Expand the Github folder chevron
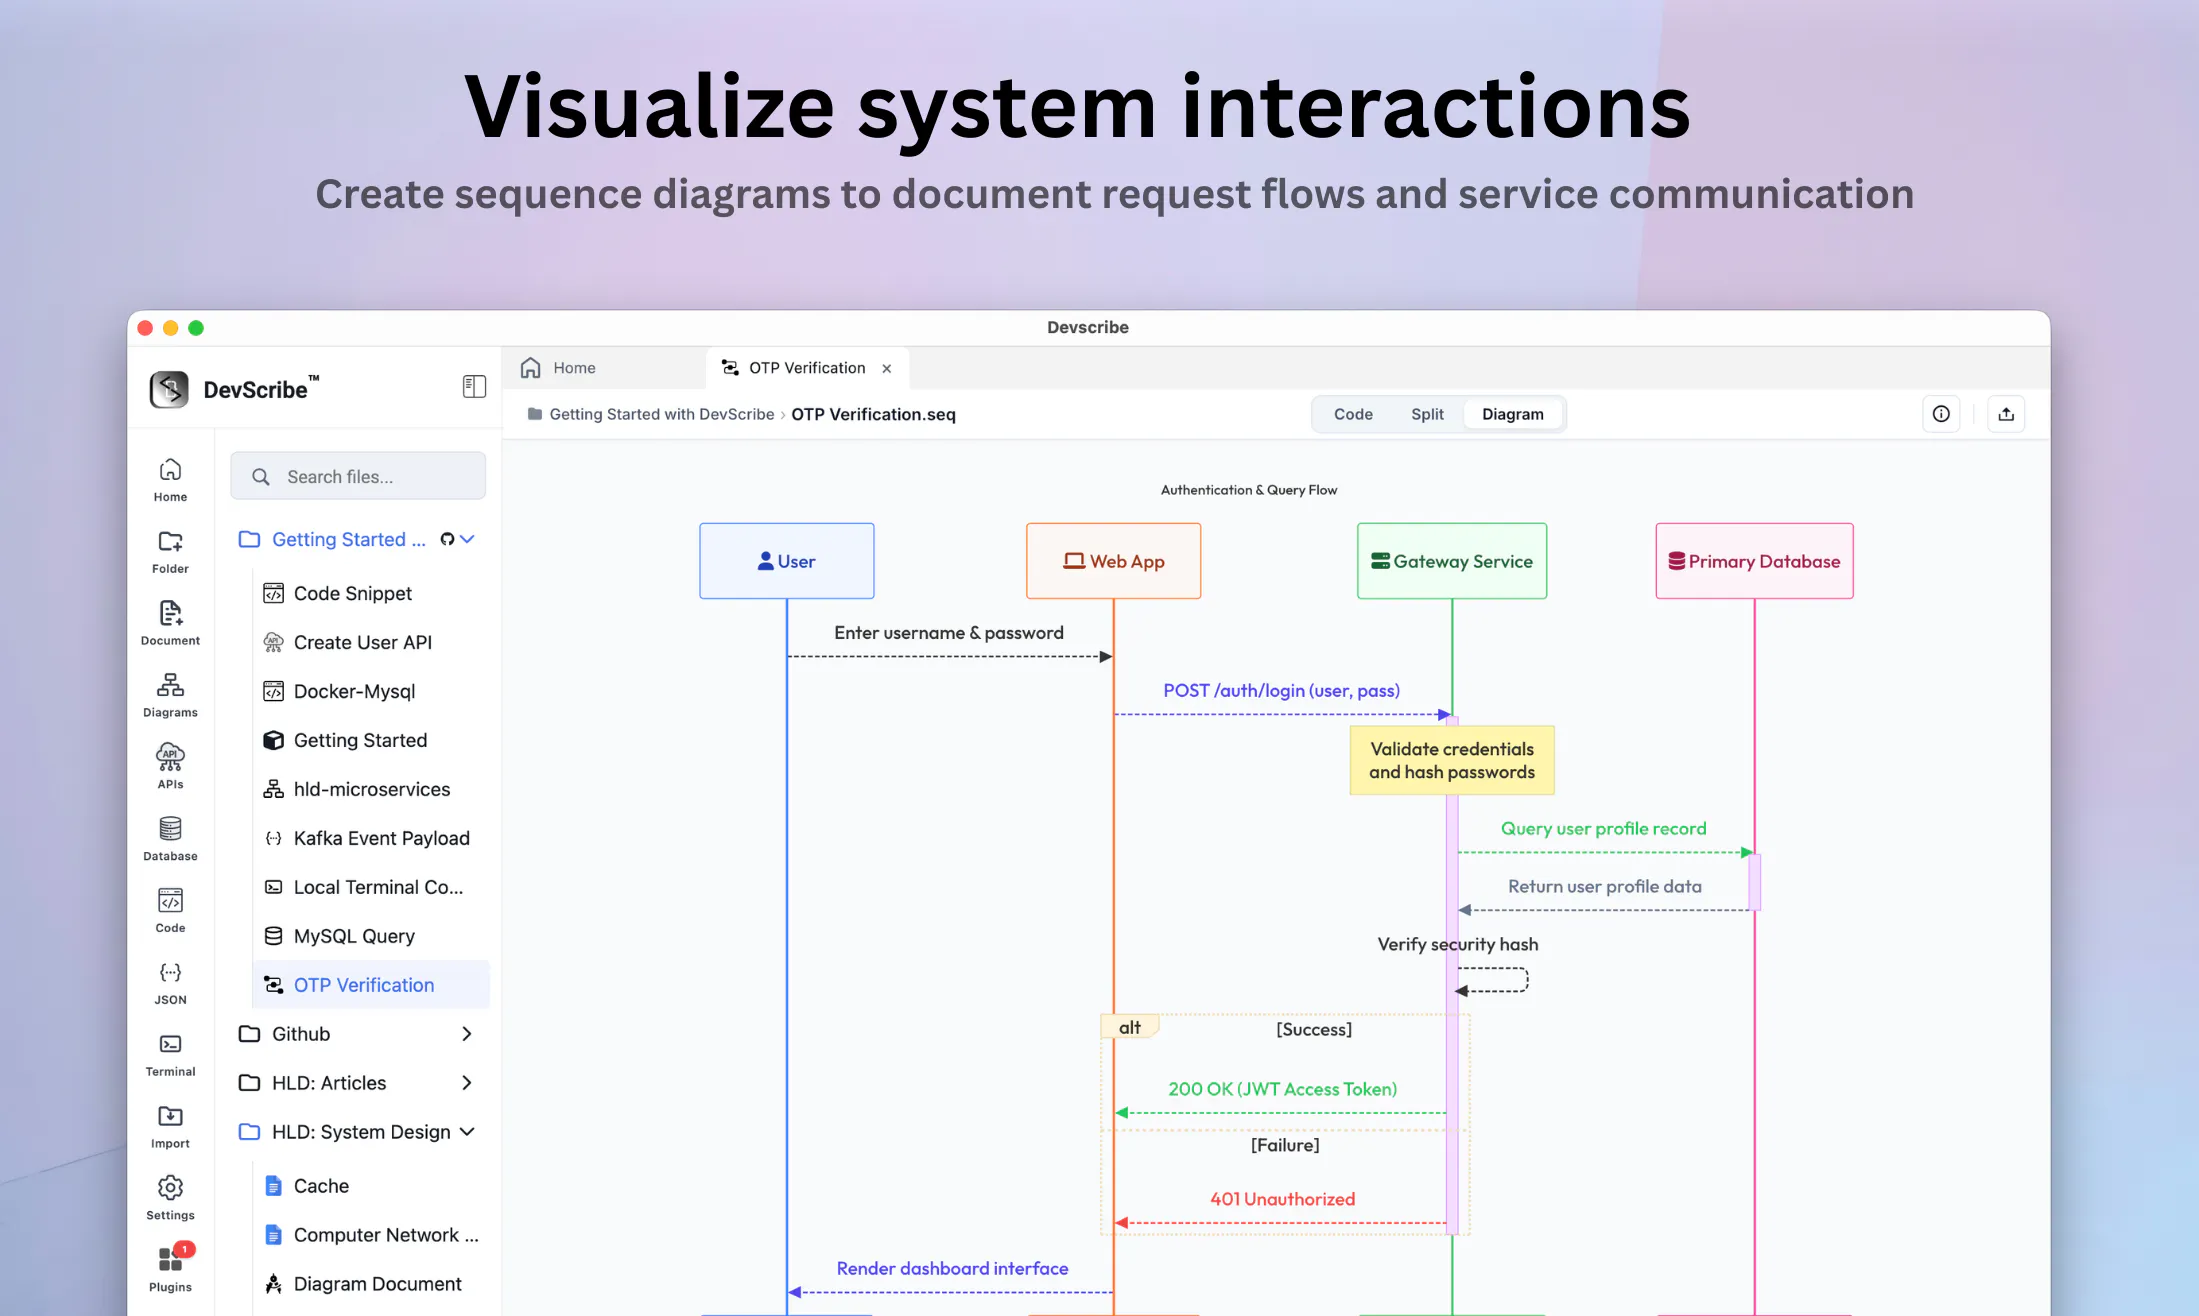The height and width of the screenshot is (1316, 2199). pyautogui.click(x=467, y=1034)
